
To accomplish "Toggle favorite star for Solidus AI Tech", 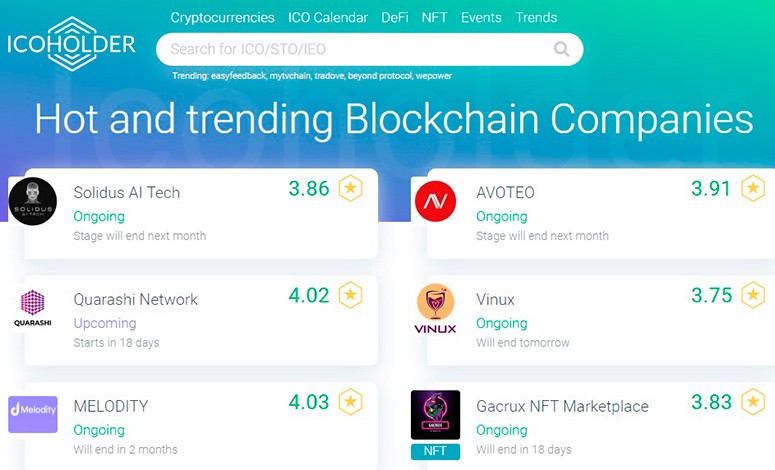I will tap(350, 188).
